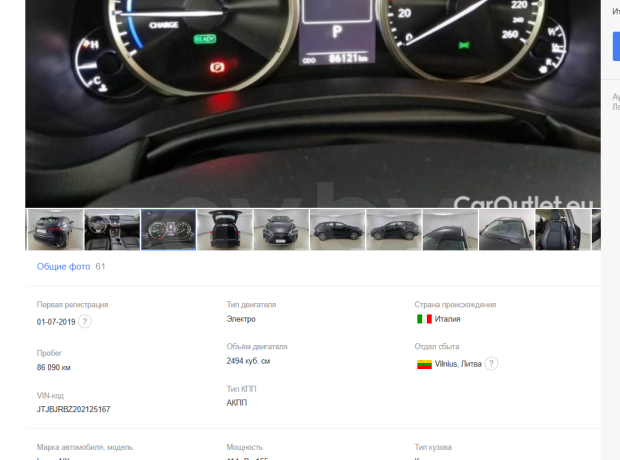Click engine volume 2494 куб. см
The image size is (620, 460).
click(x=248, y=361)
